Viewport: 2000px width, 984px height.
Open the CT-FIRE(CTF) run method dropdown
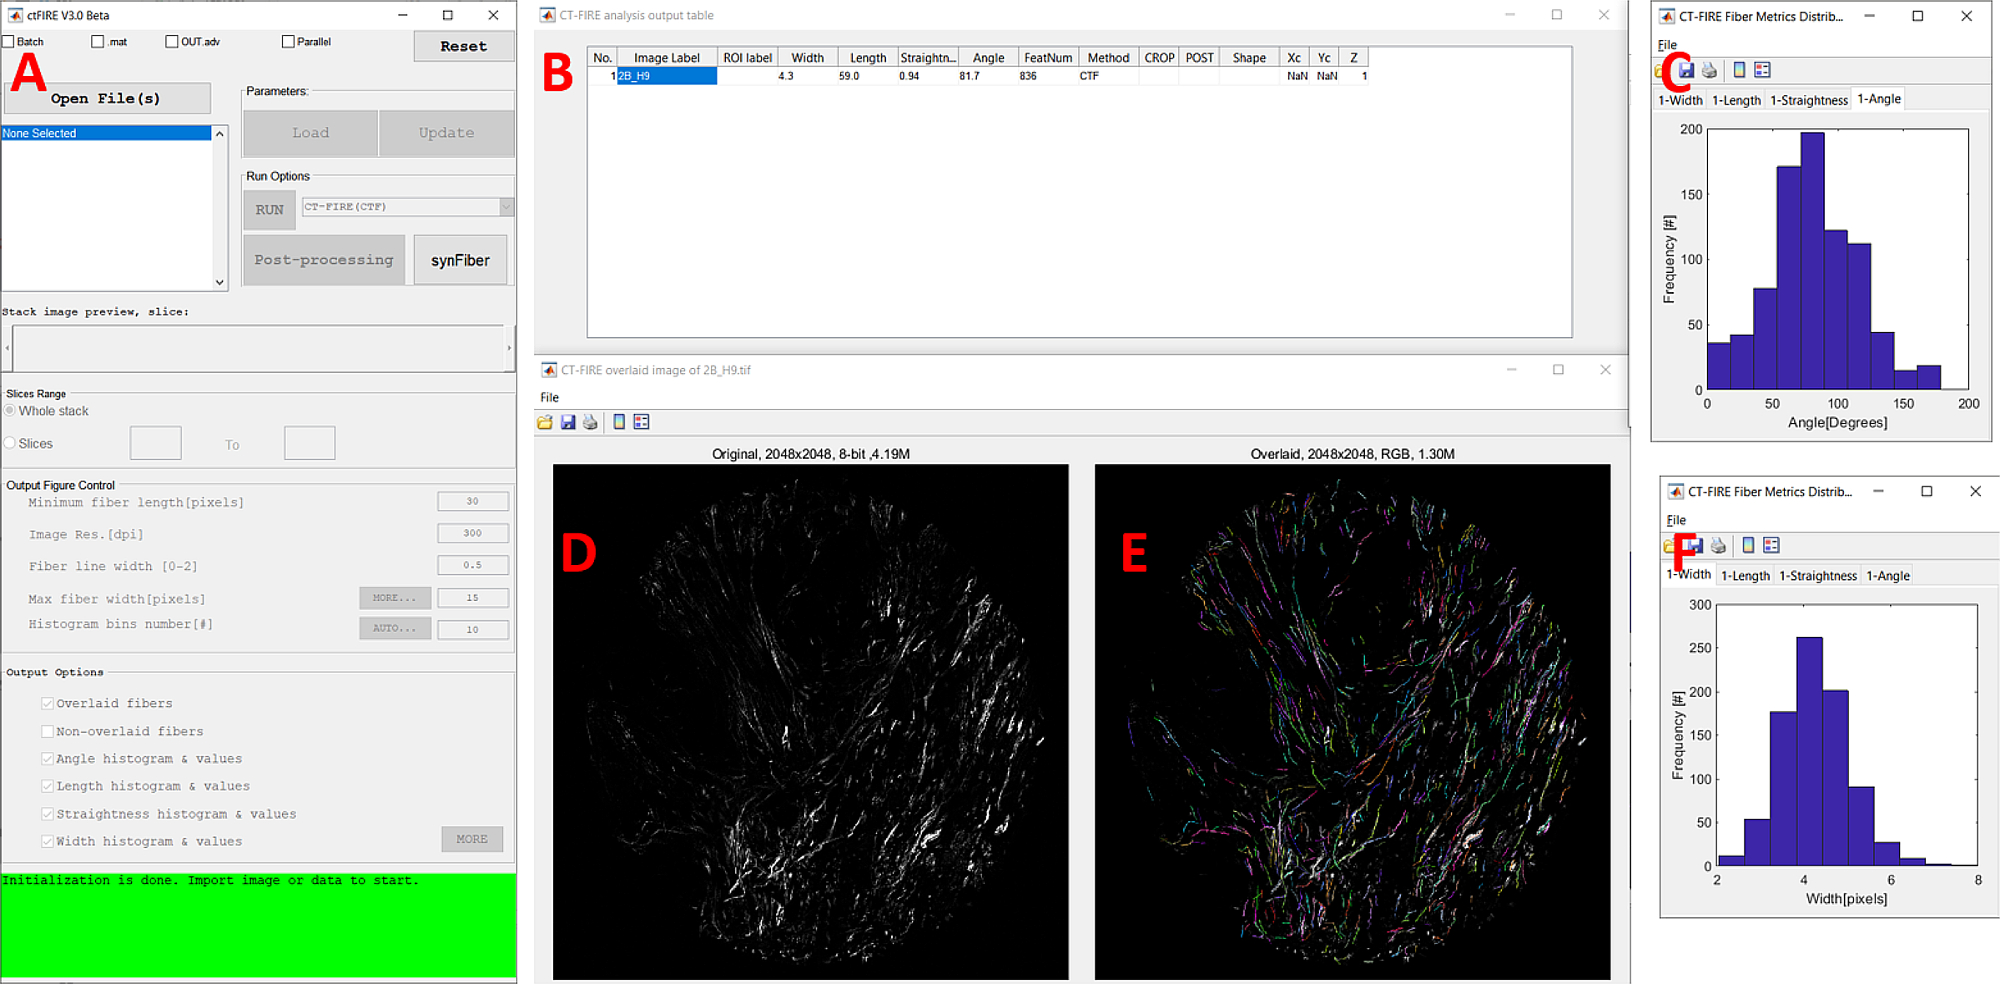click(x=408, y=207)
